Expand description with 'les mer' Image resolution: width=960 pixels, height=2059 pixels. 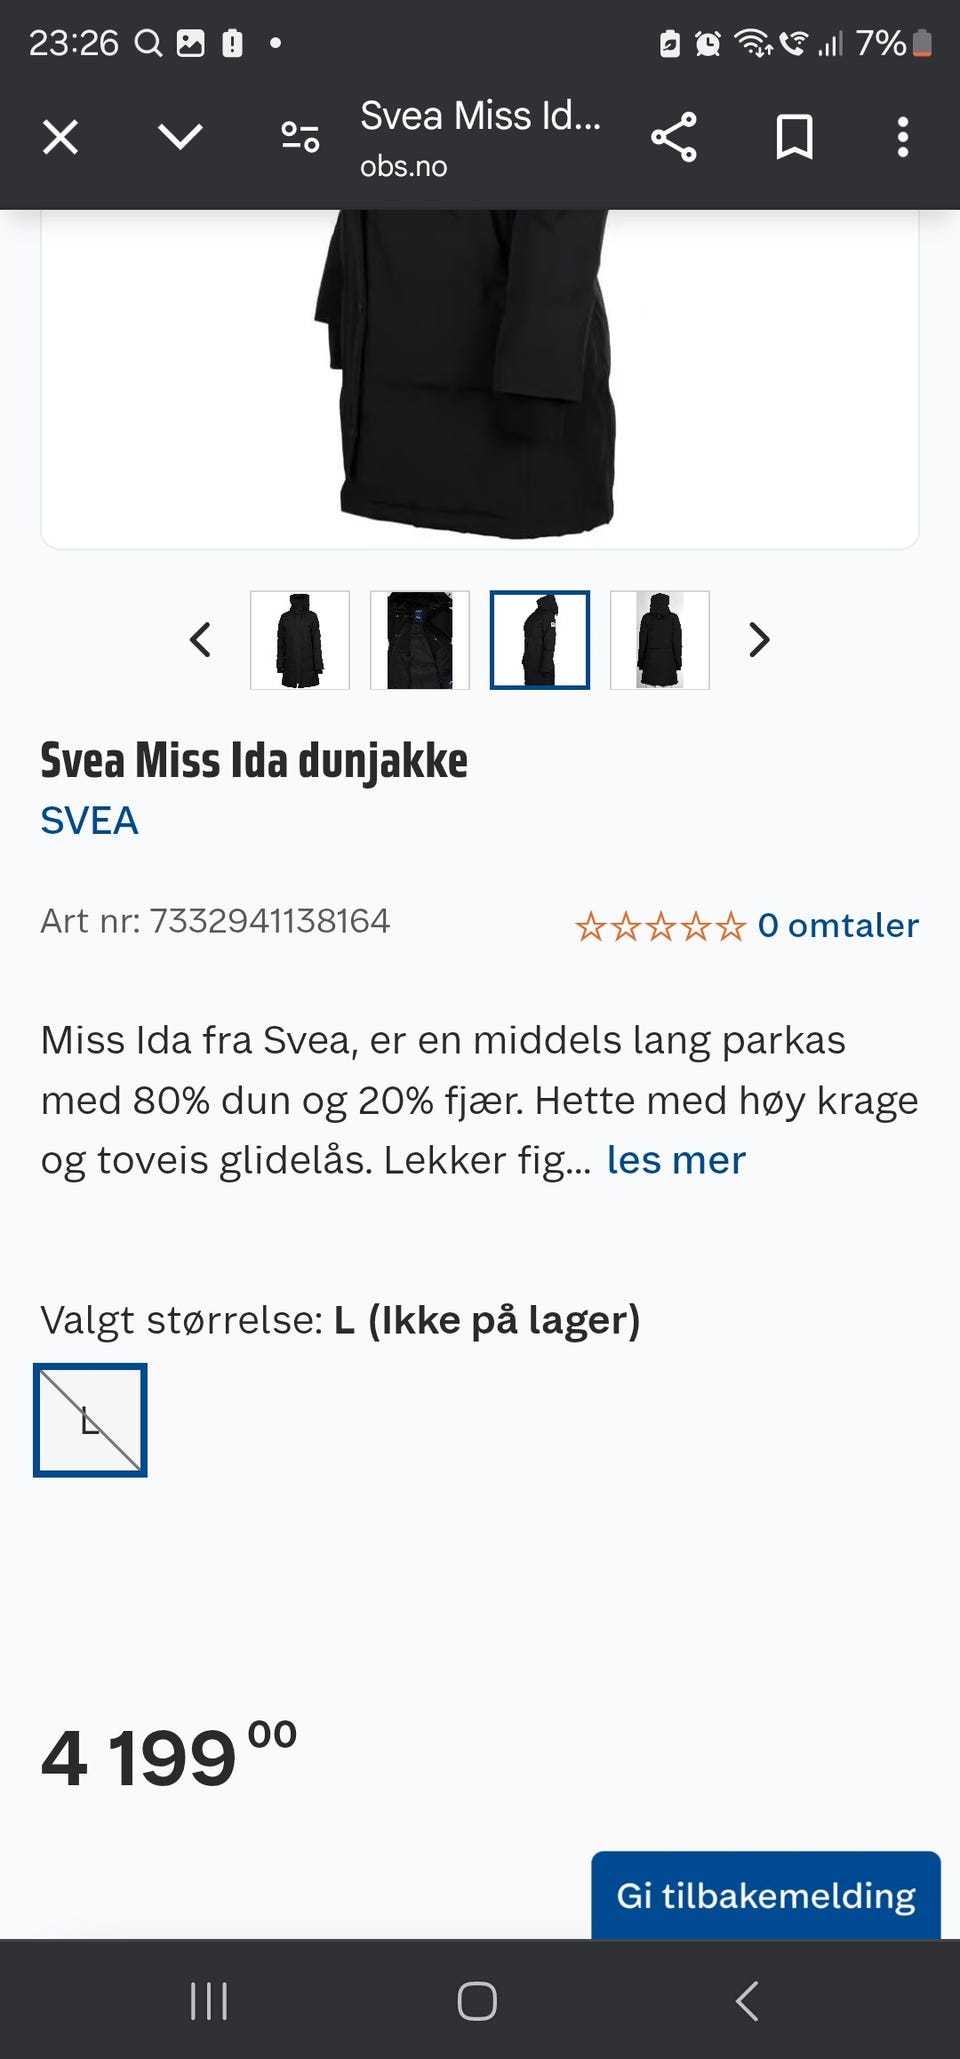[x=676, y=1161]
